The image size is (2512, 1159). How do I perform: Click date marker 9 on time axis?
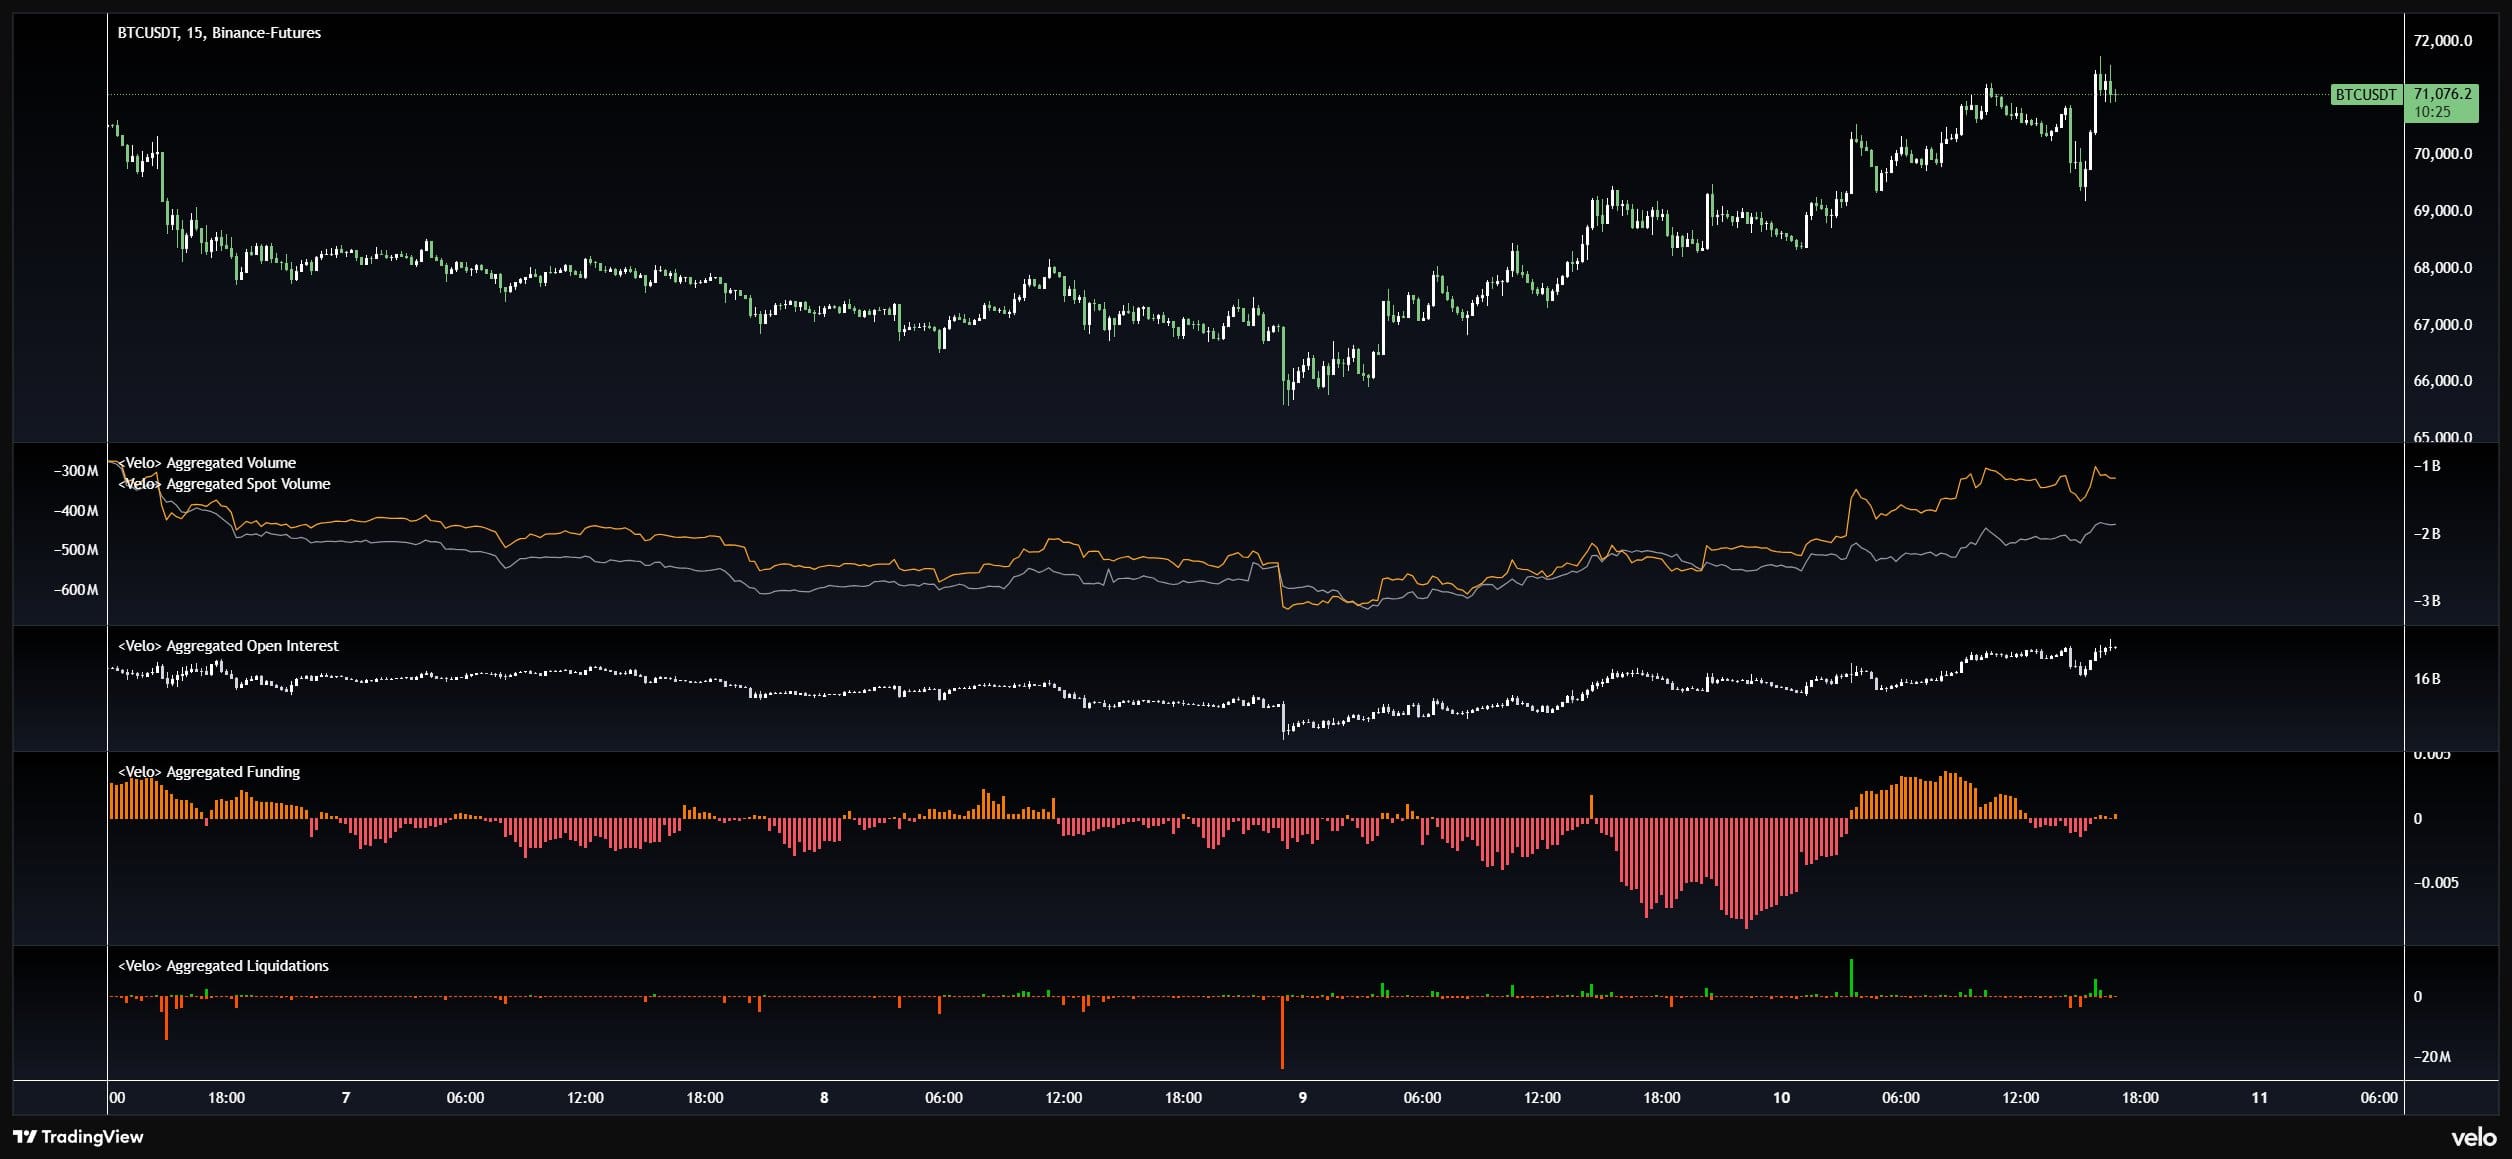pos(1302,1098)
